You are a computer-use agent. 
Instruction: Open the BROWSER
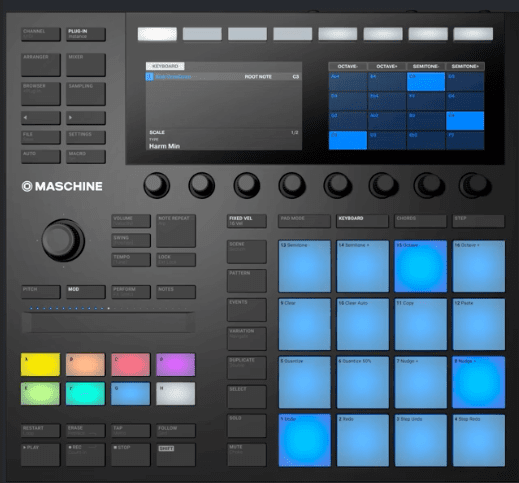[x=41, y=94]
